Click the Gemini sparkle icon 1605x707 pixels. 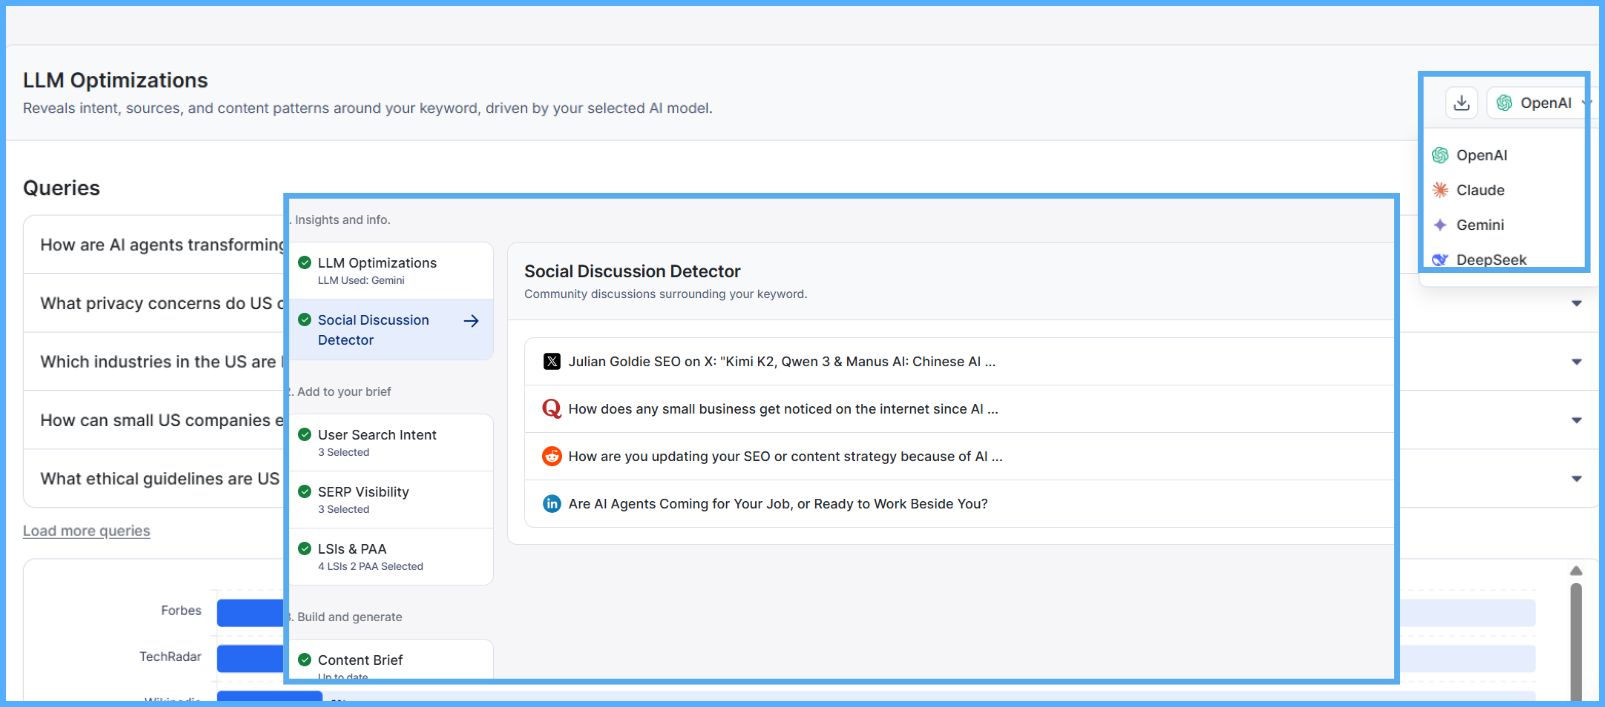tap(1440, 225)
